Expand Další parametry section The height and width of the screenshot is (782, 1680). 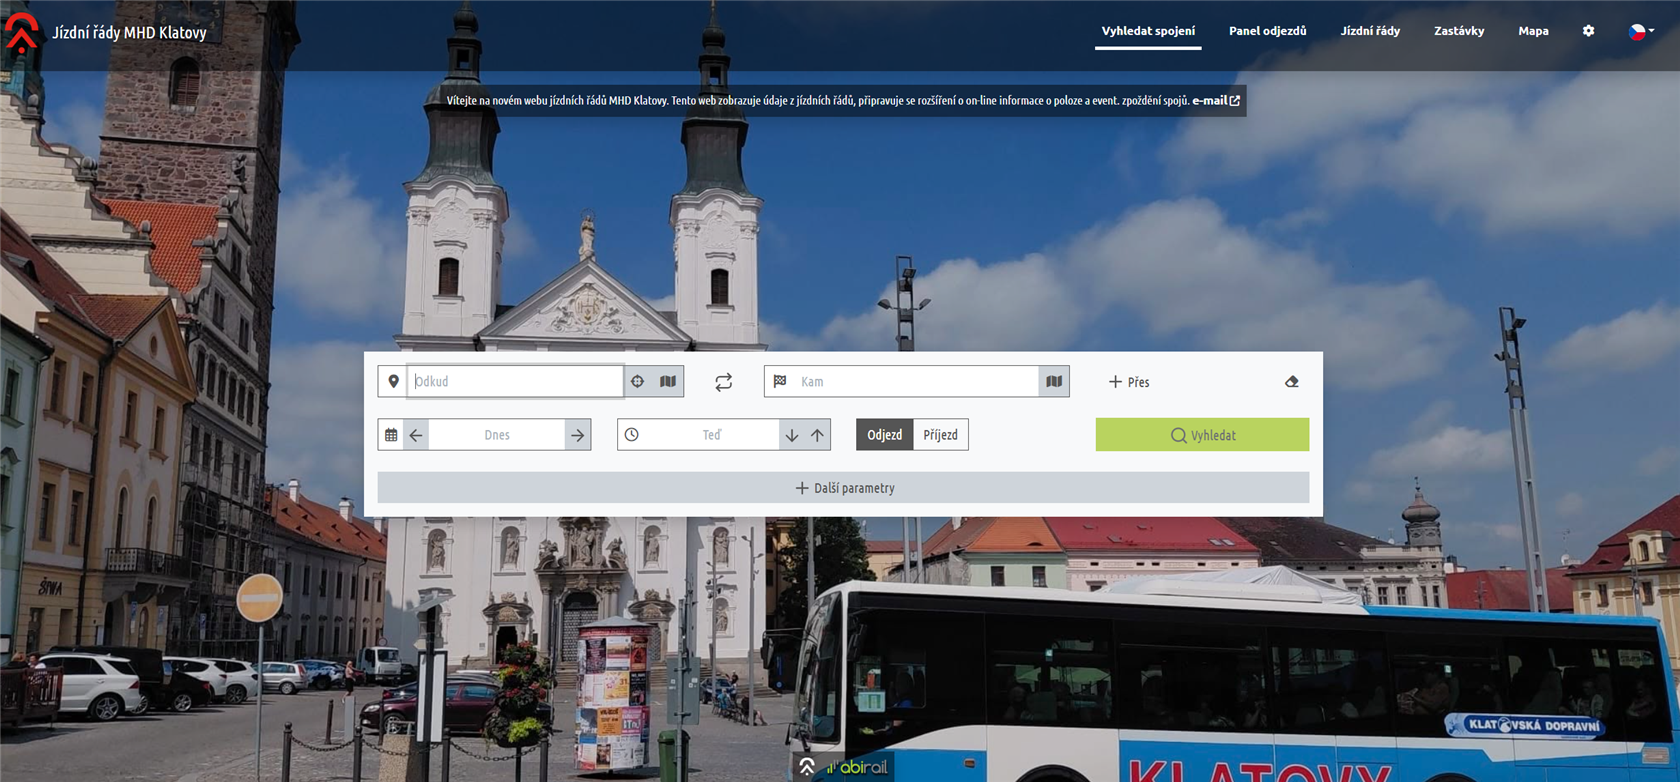pos(843,488)
